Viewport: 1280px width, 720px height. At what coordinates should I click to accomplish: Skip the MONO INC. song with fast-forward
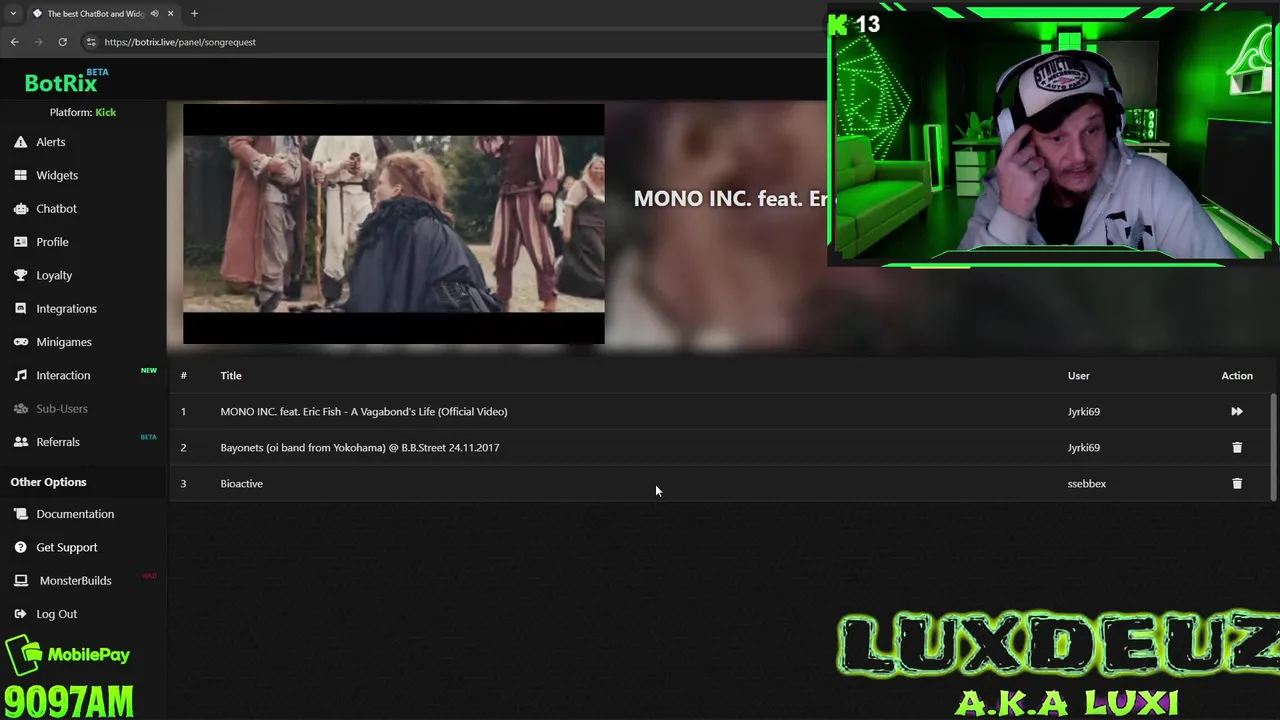click(1237, 411)
